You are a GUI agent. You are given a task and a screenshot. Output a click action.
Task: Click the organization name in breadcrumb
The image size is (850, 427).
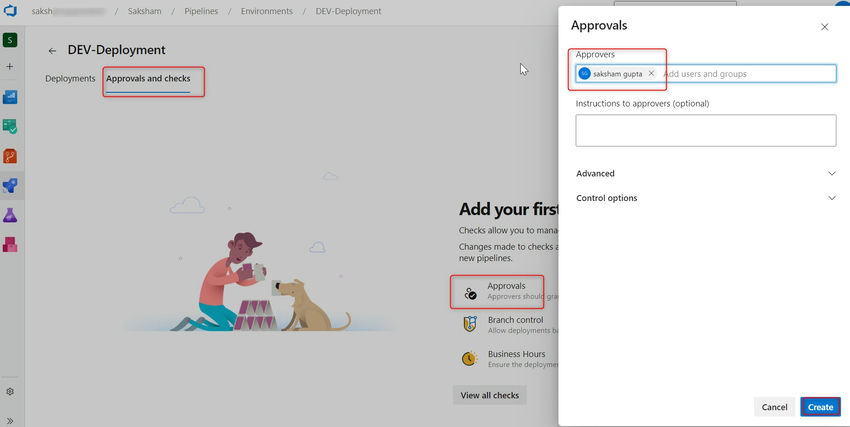coord(68,11)
